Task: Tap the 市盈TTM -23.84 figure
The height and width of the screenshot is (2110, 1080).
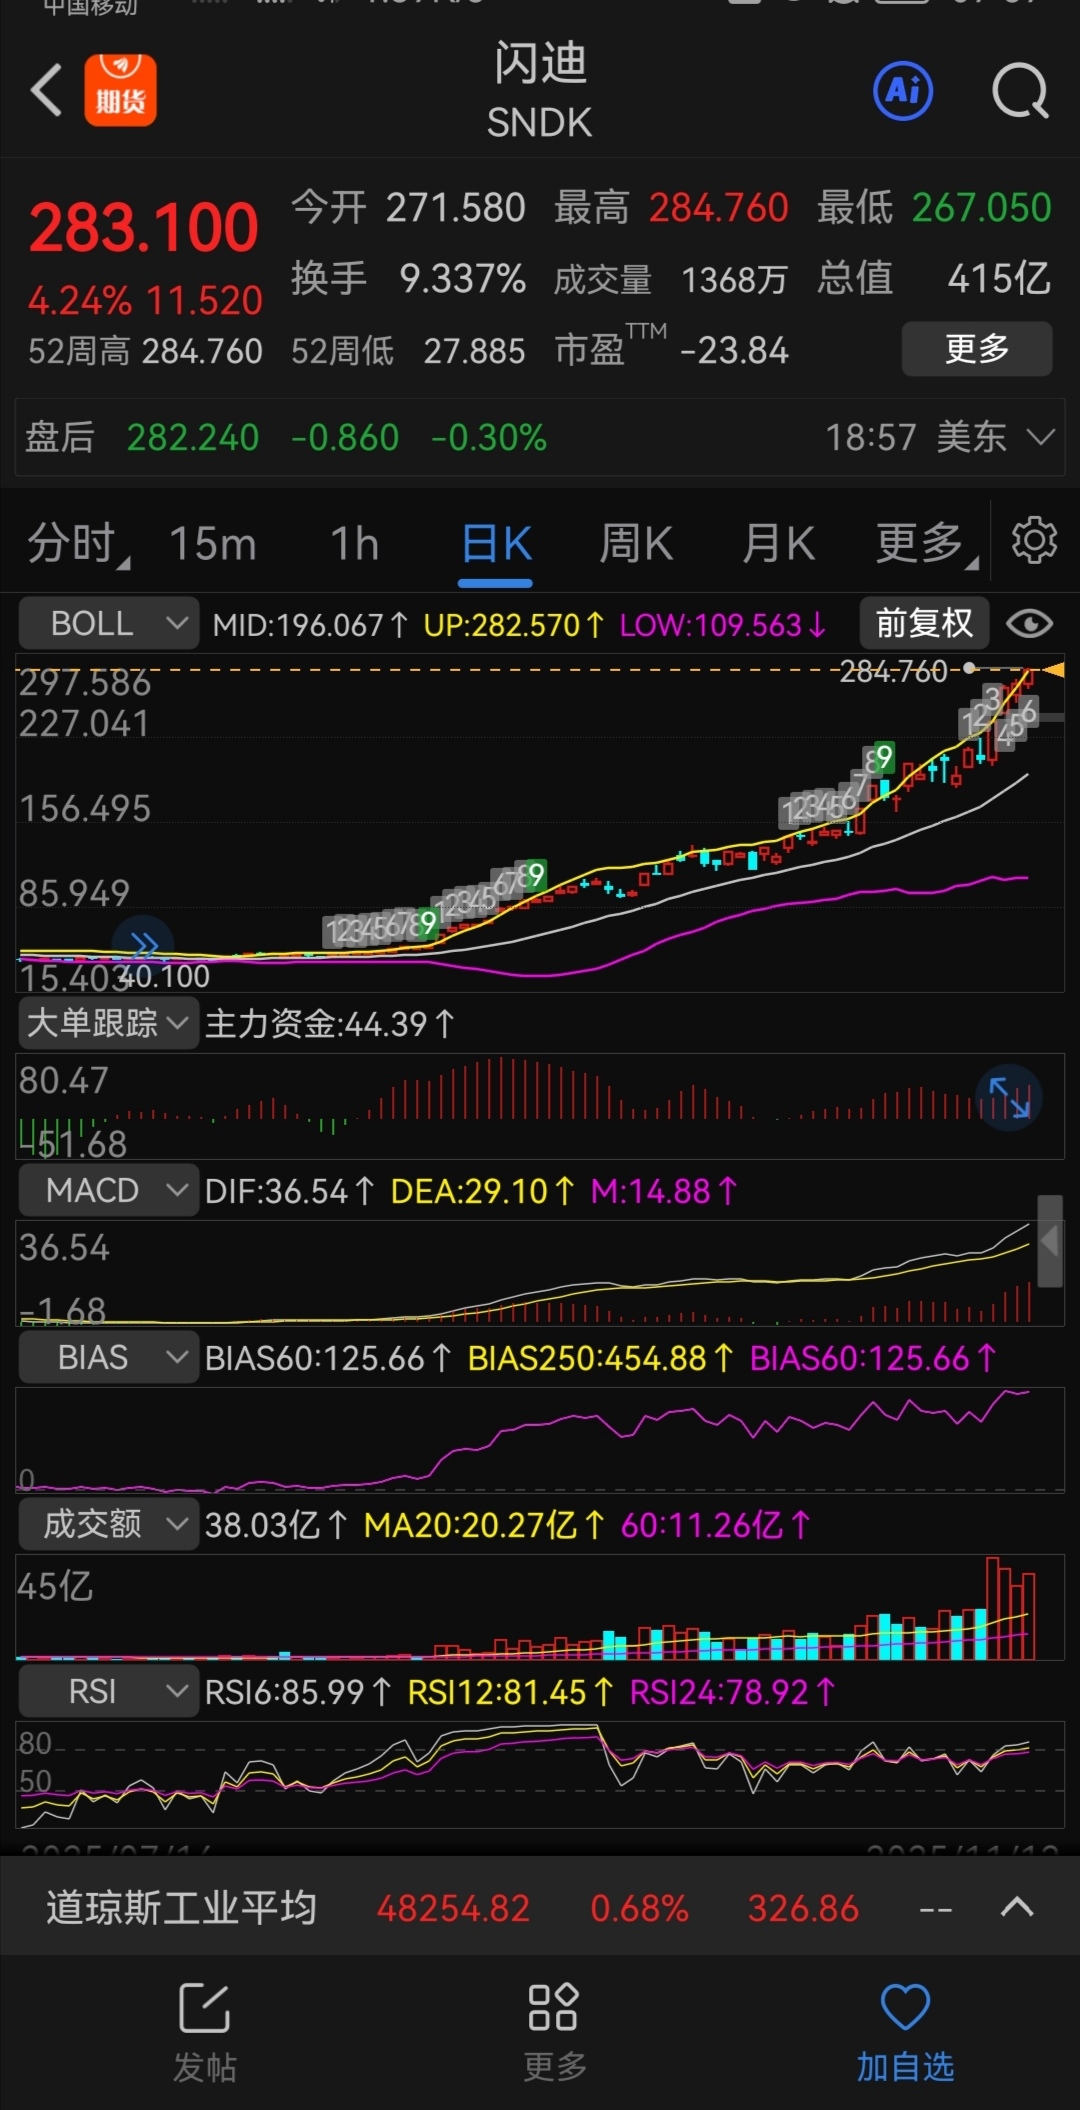Action: (671, 347)
